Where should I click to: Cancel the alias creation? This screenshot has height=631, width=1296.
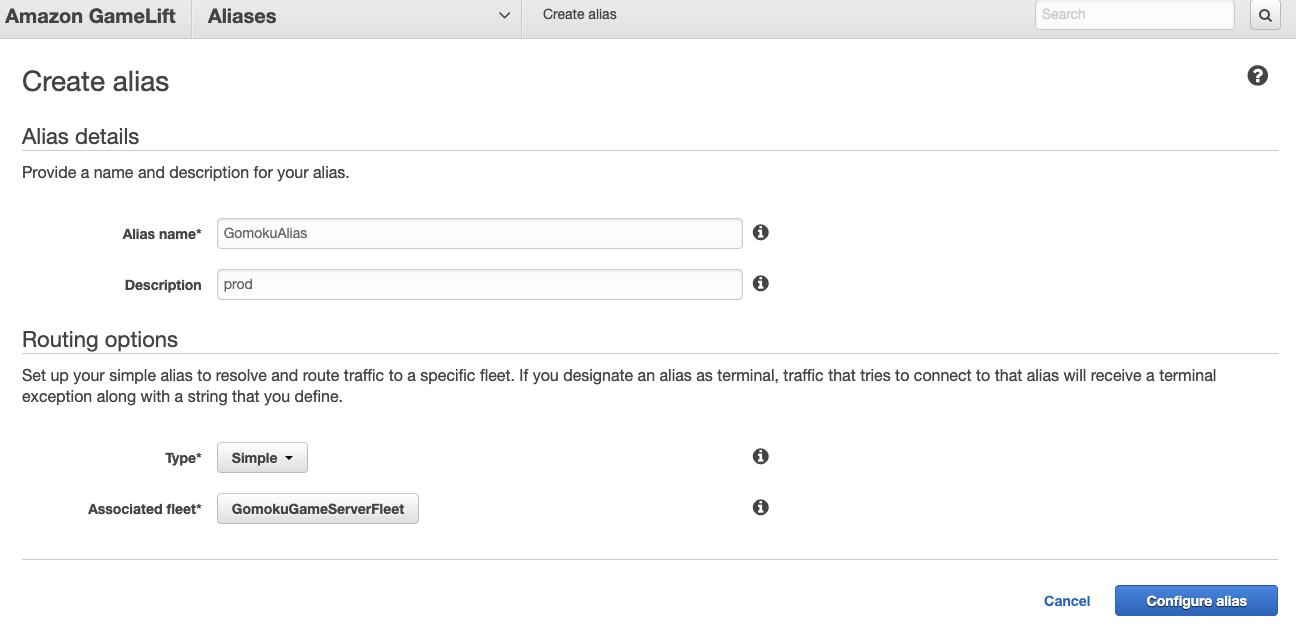coord(1067,601)
